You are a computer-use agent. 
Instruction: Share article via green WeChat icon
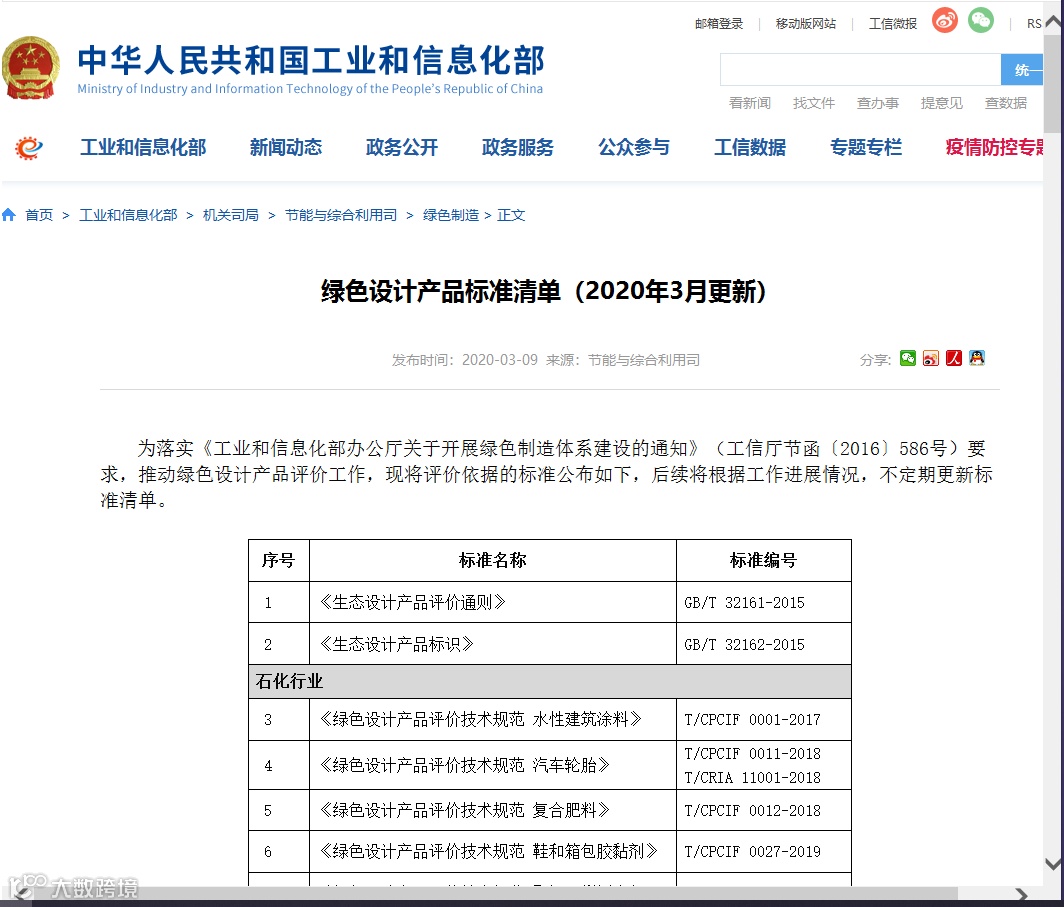pos(908,358)
